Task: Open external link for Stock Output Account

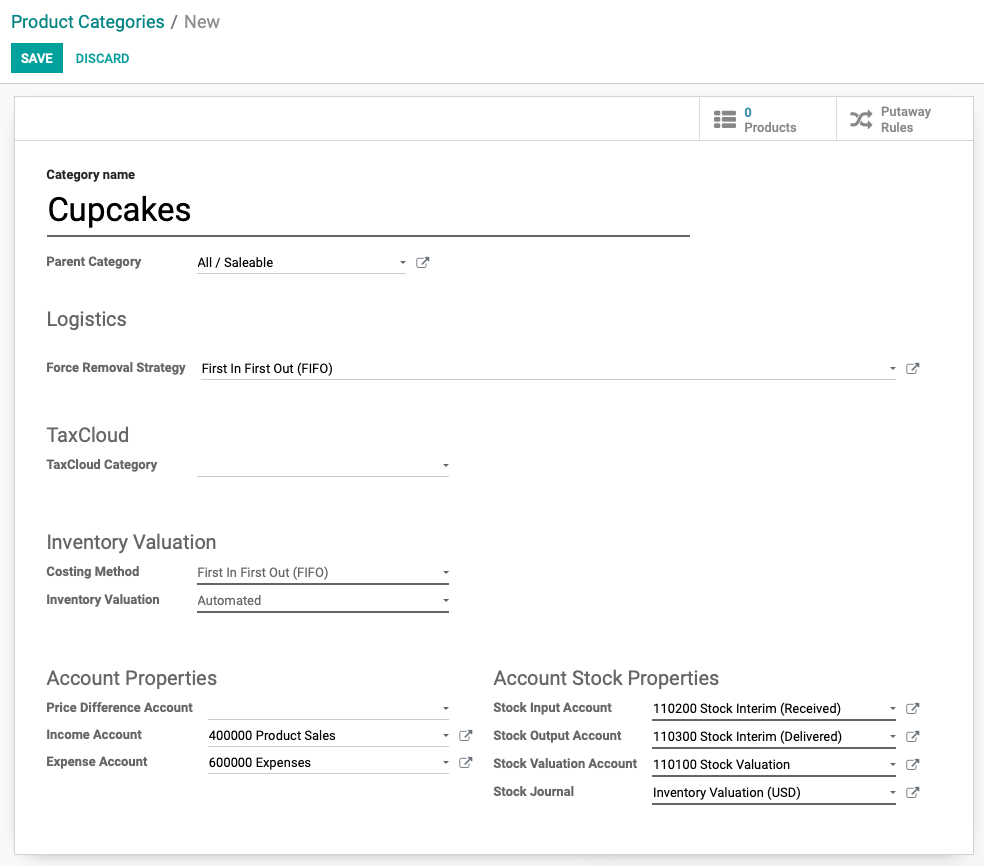Action: (x=912, y=736)
